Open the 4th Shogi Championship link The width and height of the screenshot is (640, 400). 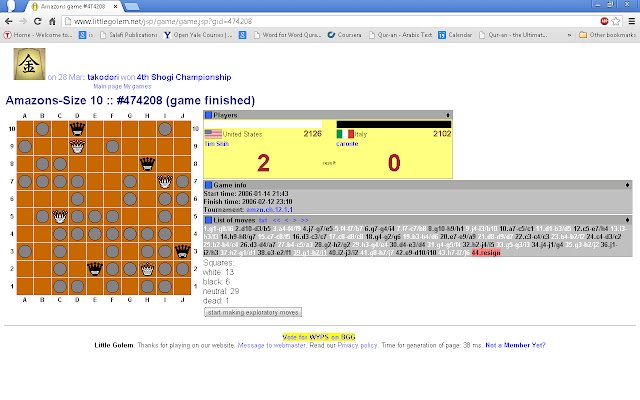tap(184, 77)
